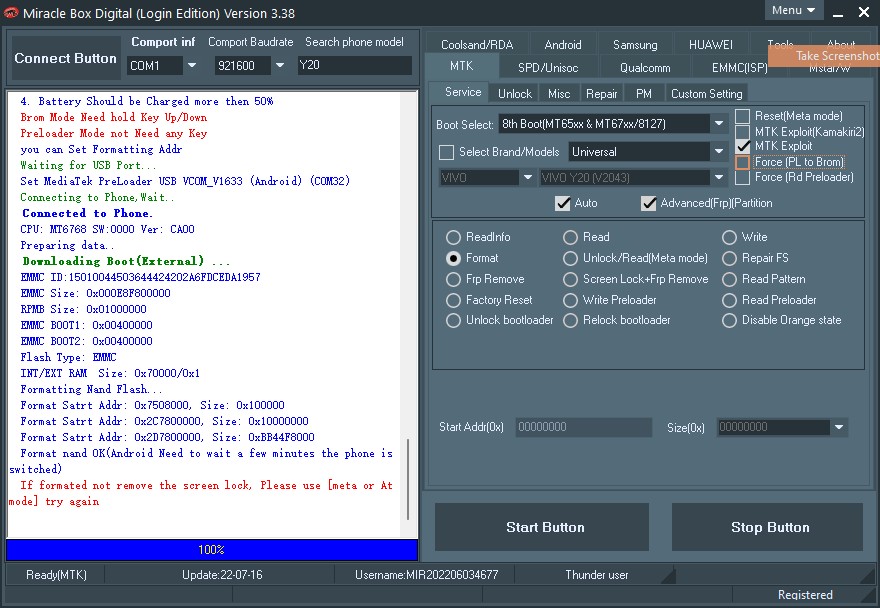Select the Read Pattern radio option
880x608 pixels.
coord(729,280)
